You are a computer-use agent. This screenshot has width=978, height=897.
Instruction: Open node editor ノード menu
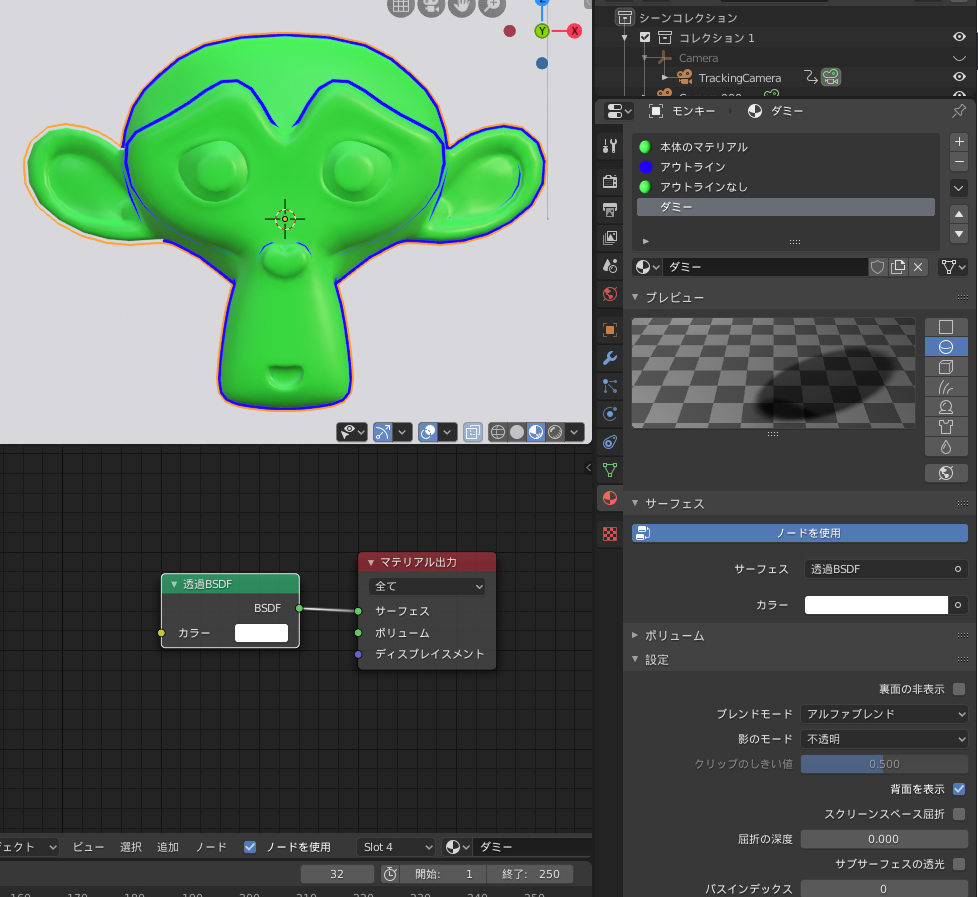pos(211,846)
